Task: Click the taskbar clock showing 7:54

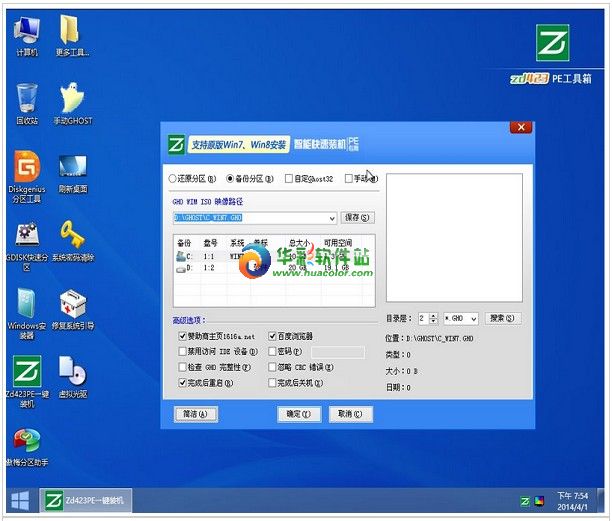Action: (x=572, y=501)
